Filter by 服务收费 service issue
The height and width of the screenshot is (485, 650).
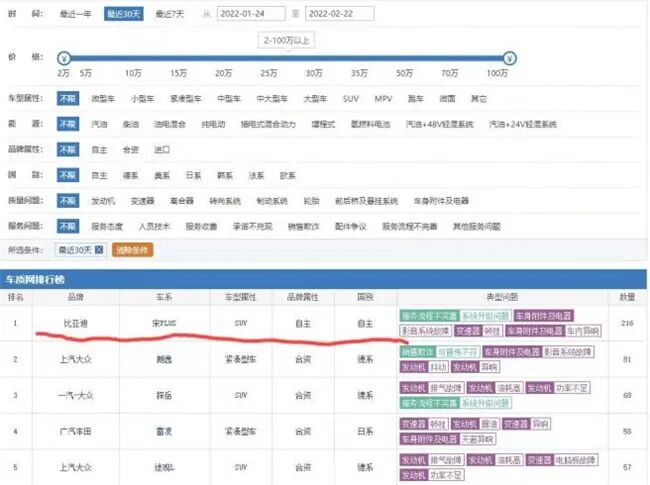[x=201, y=226]
